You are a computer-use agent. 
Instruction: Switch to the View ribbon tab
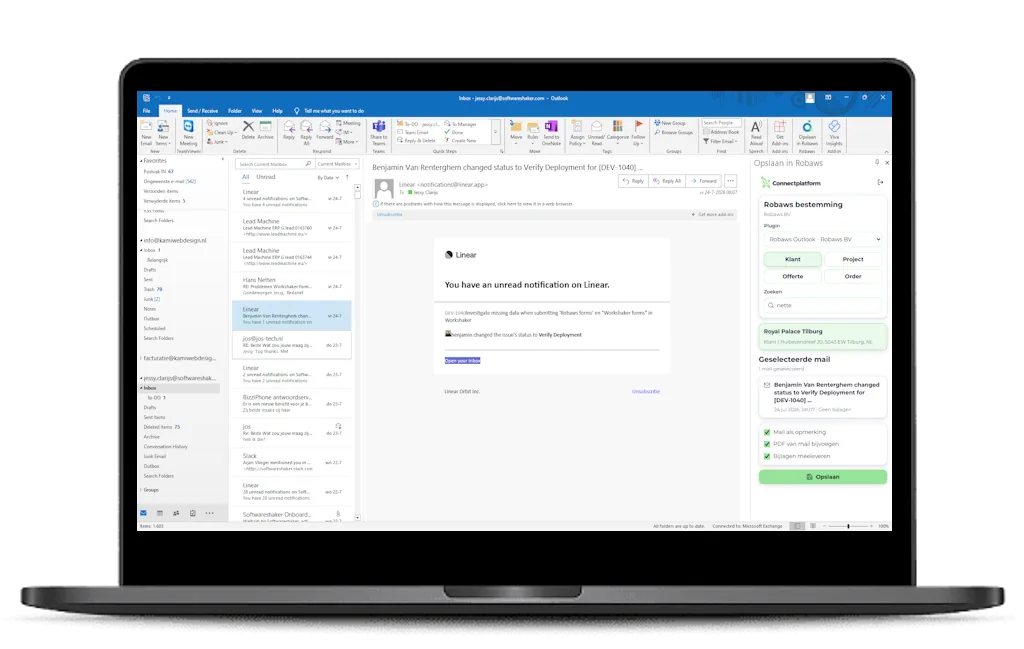pos(257,111)
